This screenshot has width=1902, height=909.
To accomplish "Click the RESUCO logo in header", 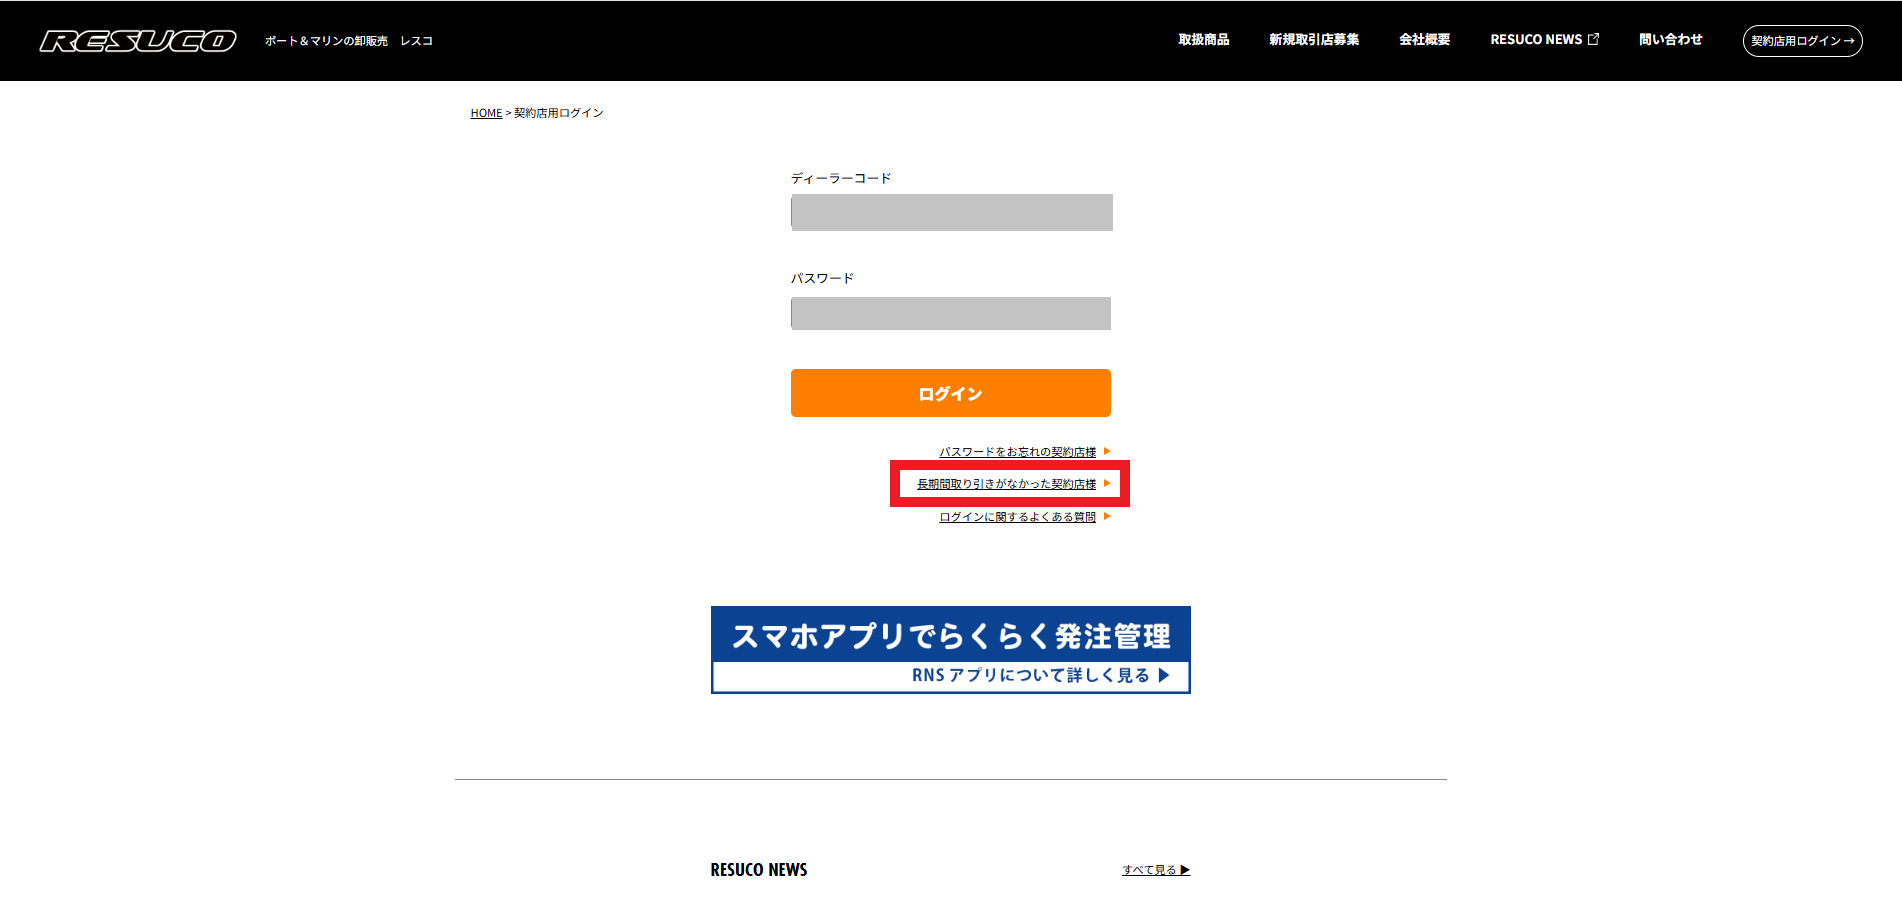I will [x=138, y=41].
